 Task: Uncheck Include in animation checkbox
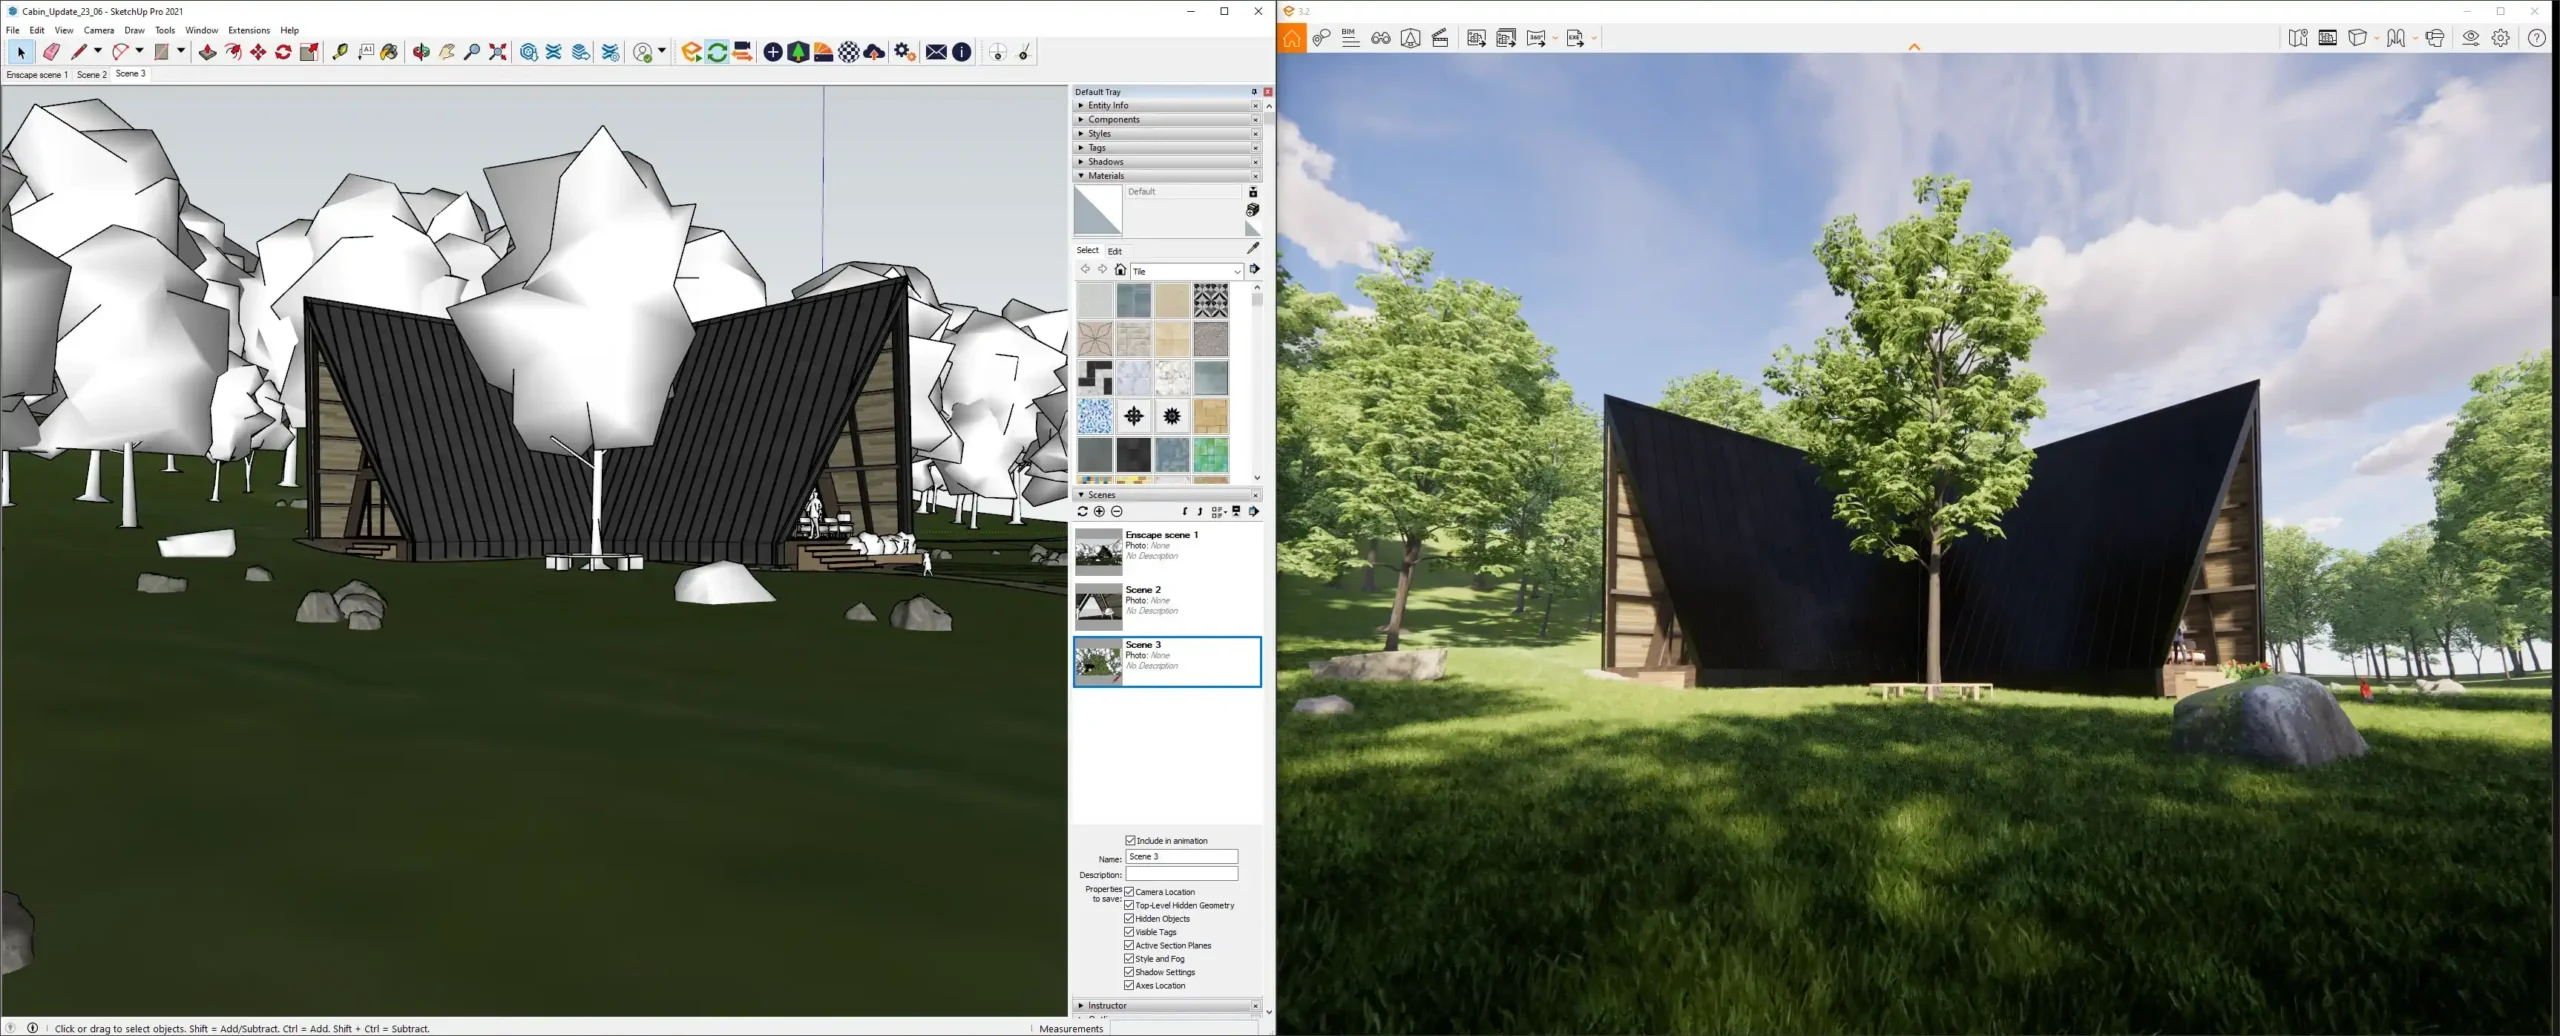coord(1130,840)
